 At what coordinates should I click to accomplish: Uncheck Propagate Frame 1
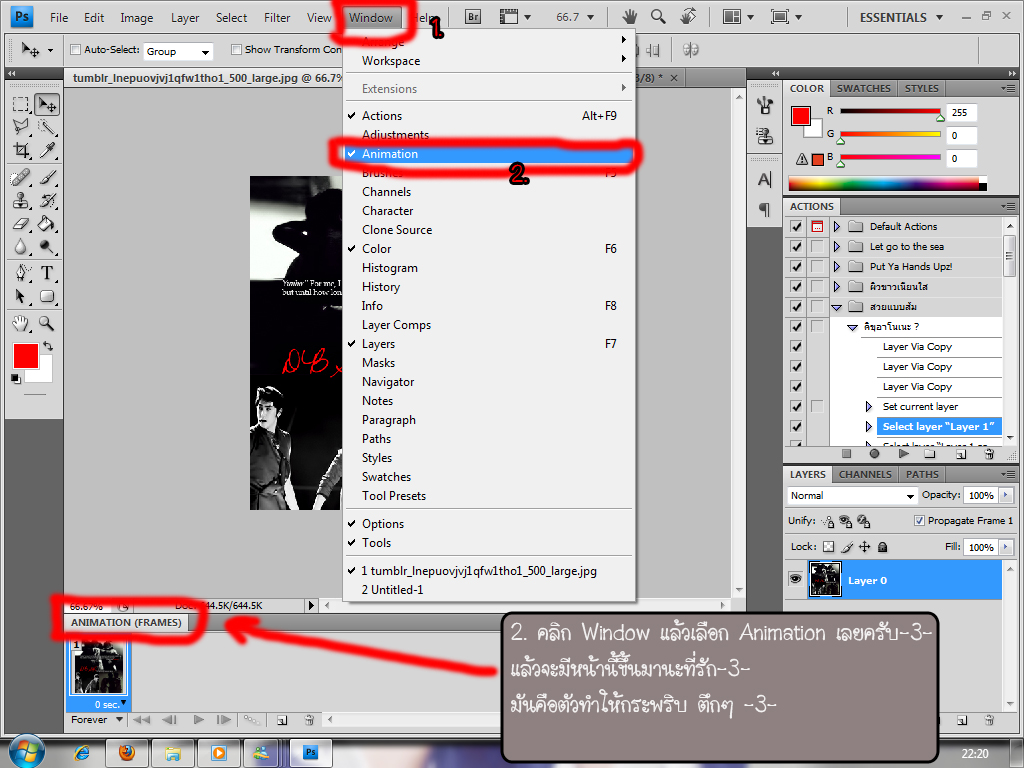[919, 520]
